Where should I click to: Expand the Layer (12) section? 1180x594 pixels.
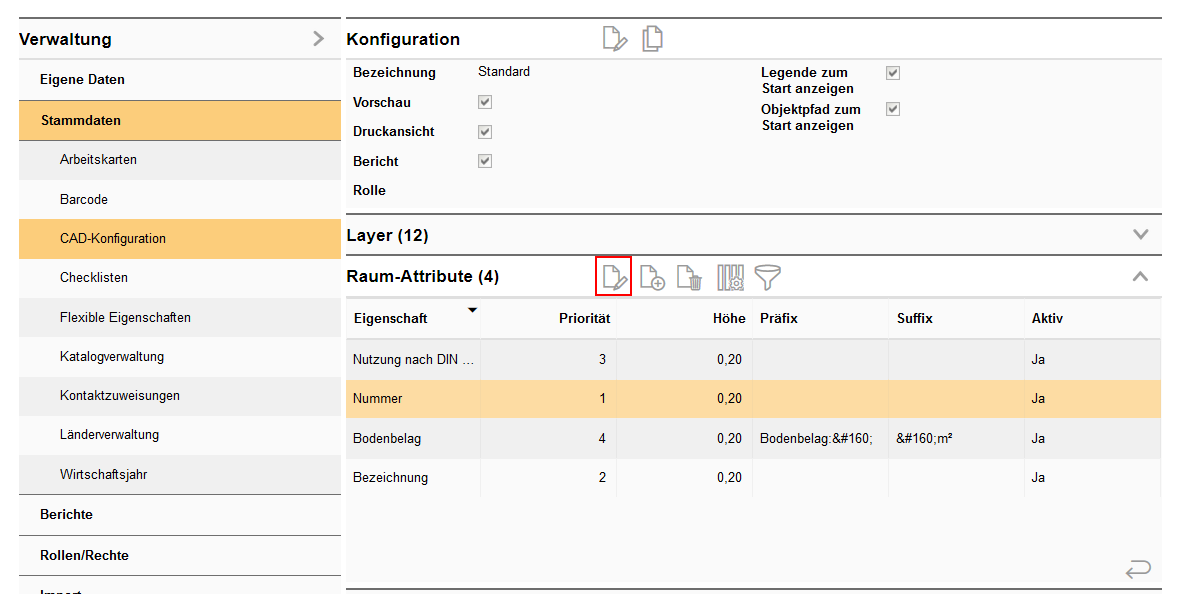point(1140,235)
